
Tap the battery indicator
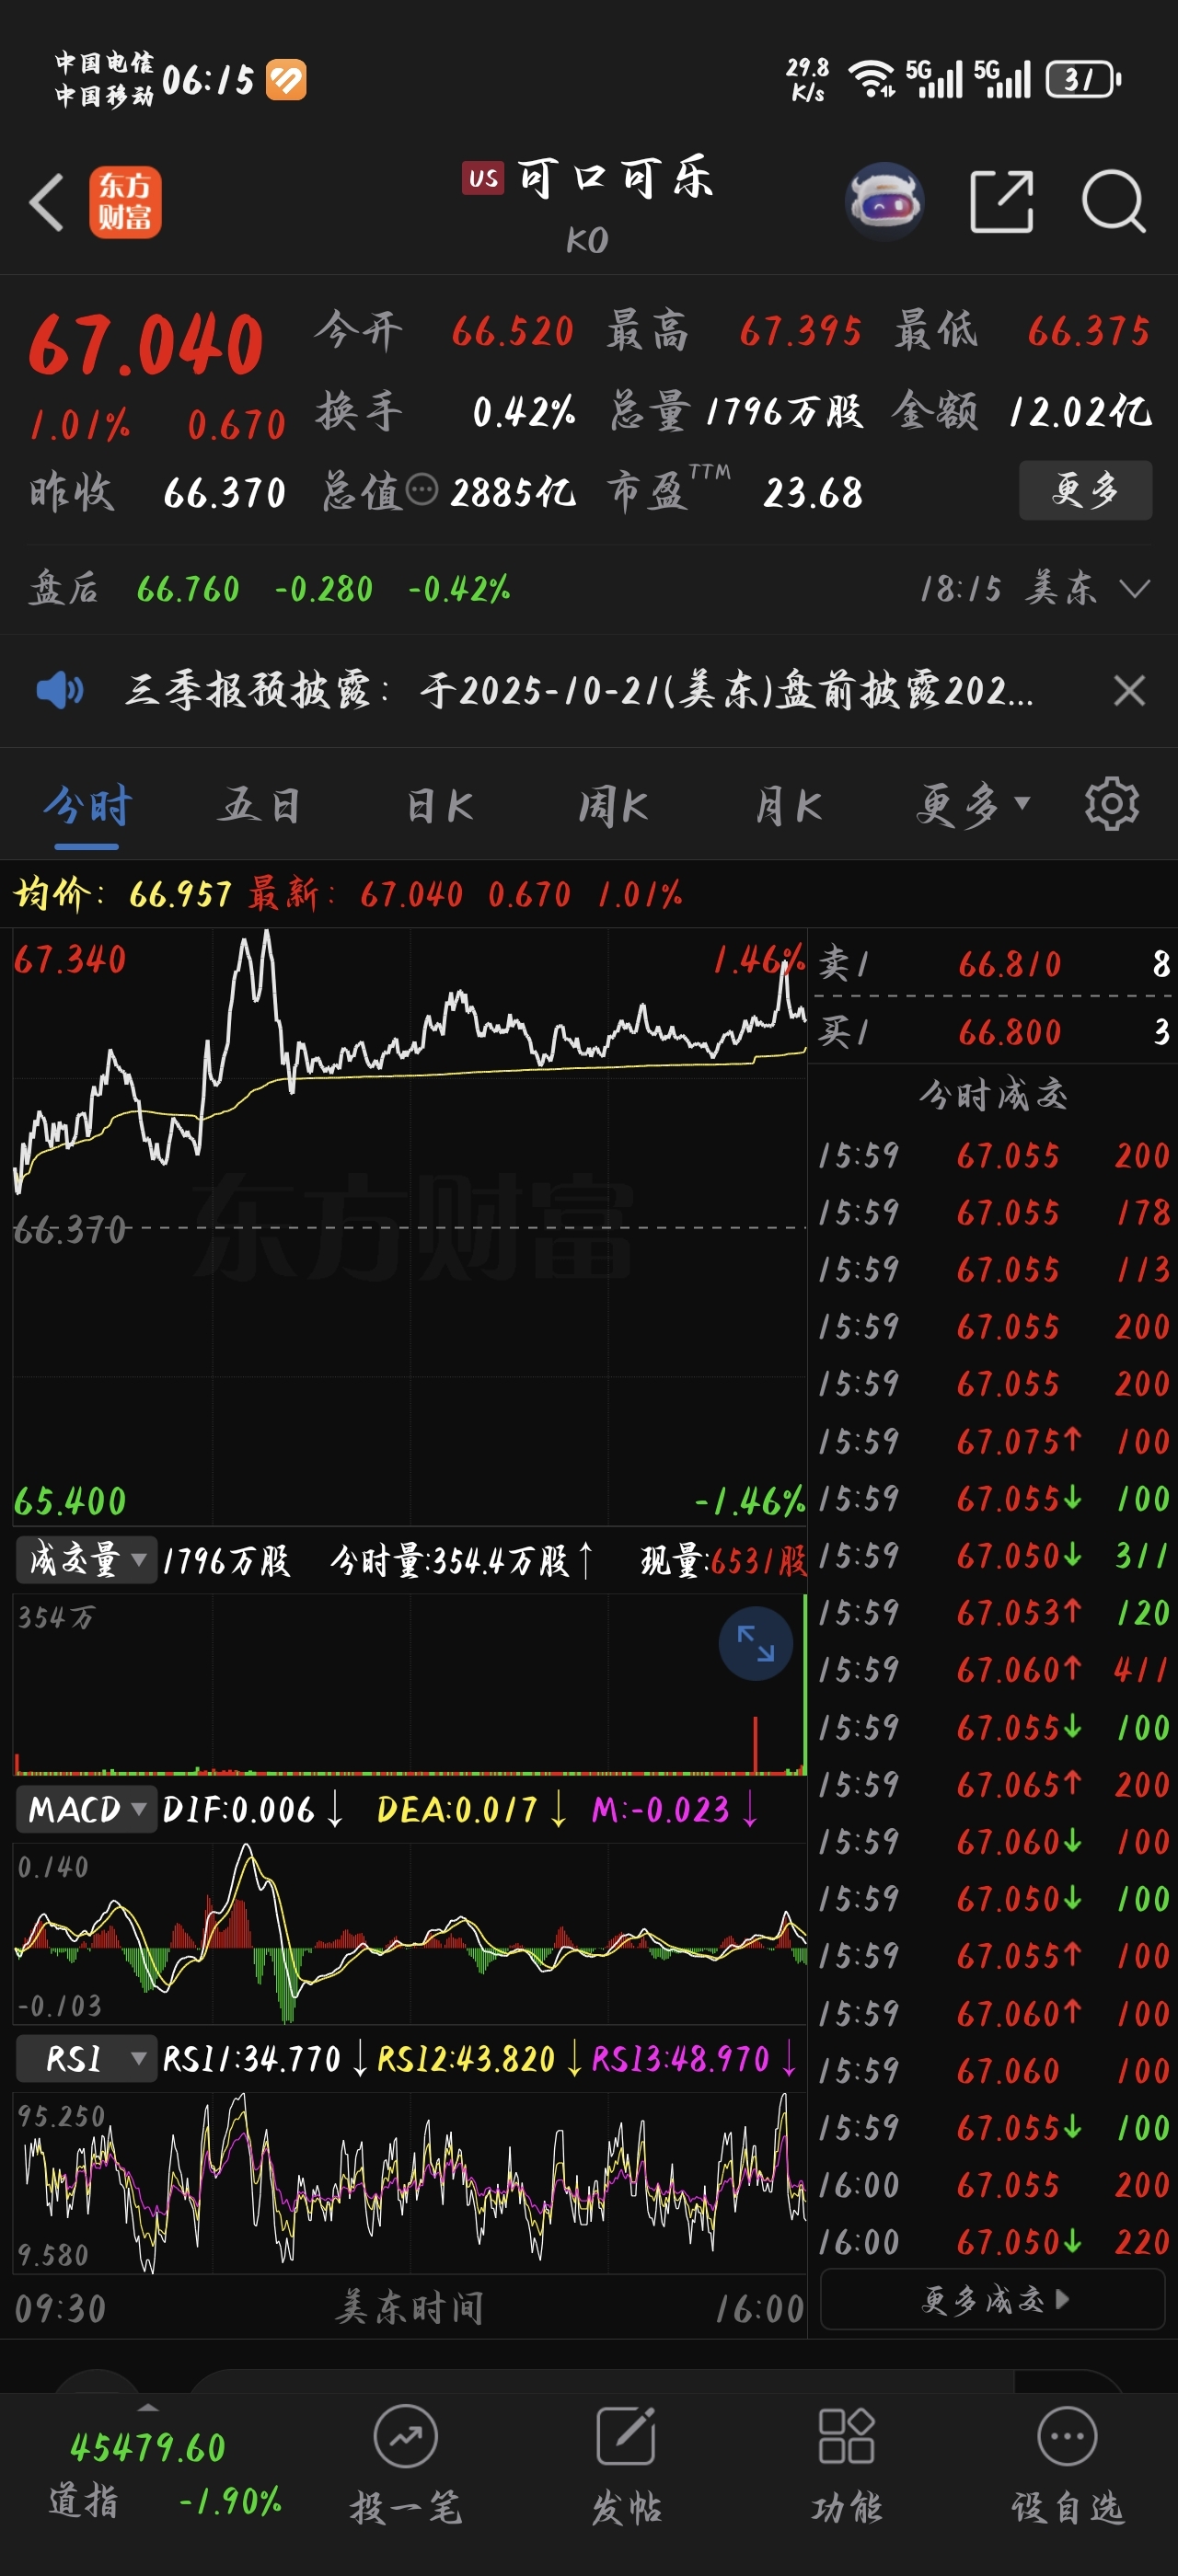click(x=1083, y=79)
